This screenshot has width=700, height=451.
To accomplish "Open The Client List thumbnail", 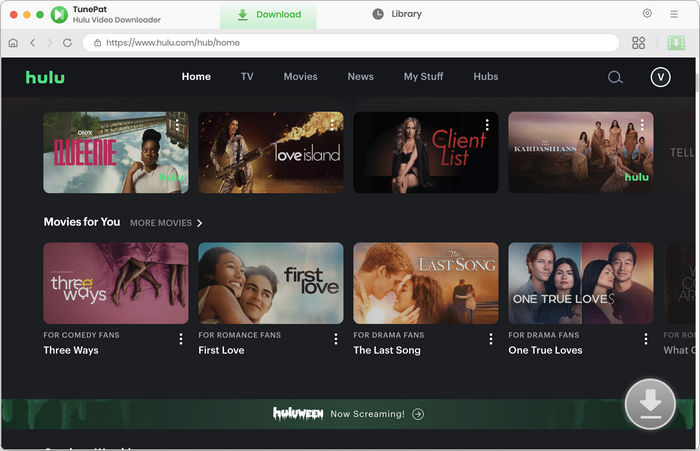I will [x=426, y=153].
